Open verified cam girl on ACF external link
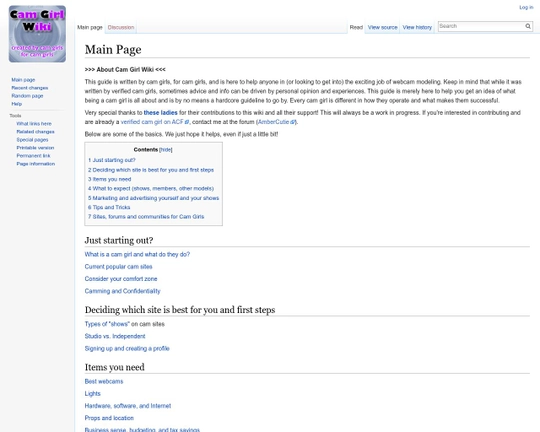Screen dimensions: 540x432 tap(155, 122)
